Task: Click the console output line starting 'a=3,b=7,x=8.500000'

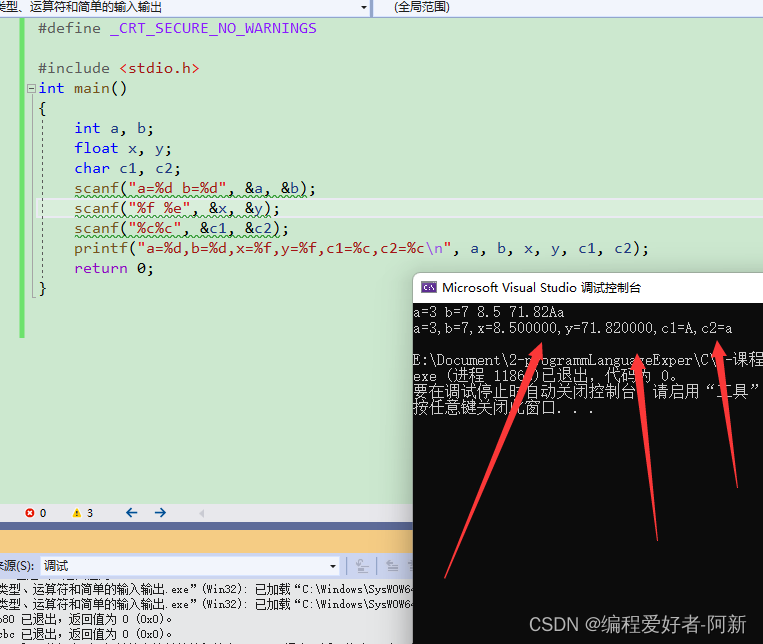Action: coord(573,328)
